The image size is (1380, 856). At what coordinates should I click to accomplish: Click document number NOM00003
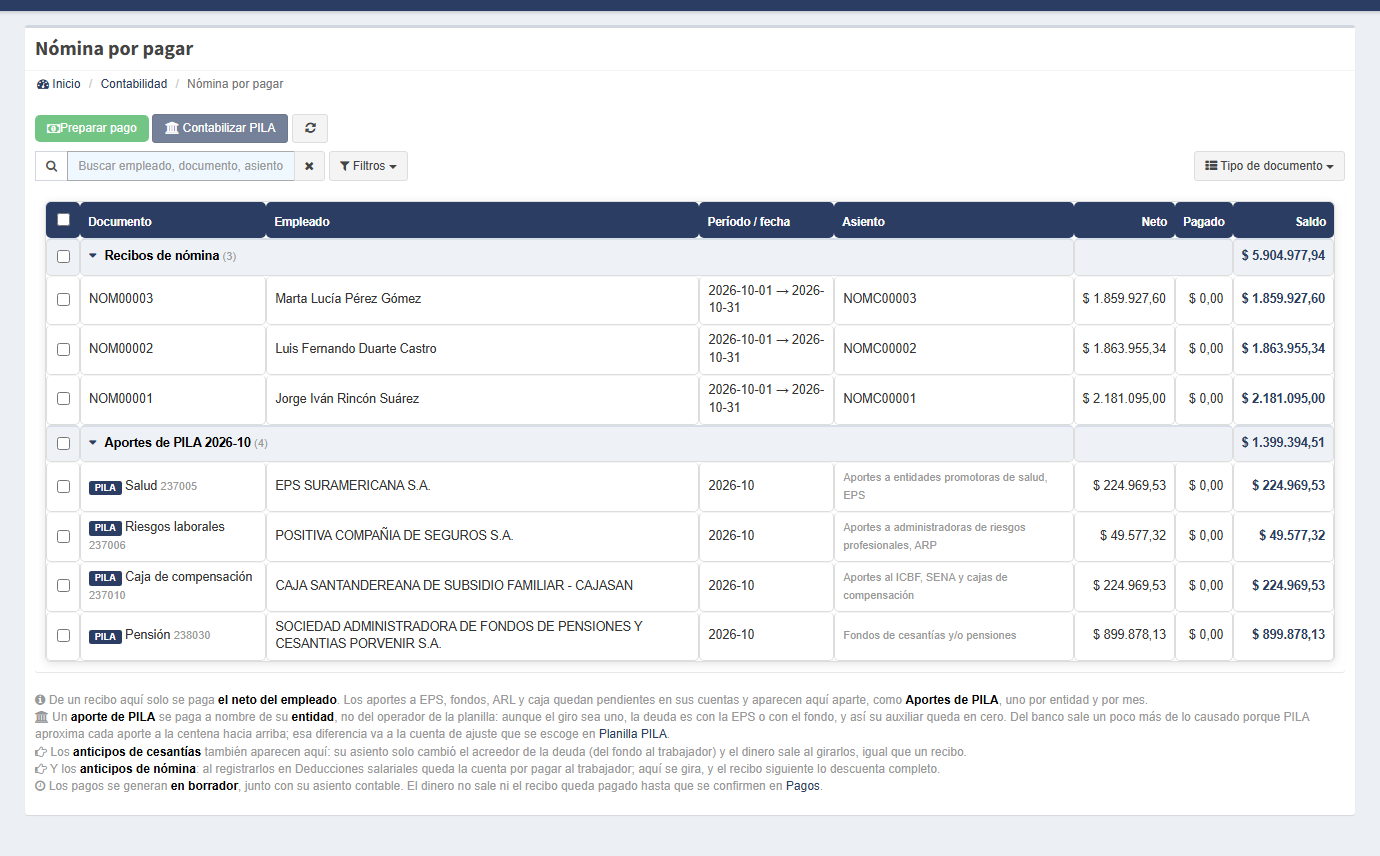(121, 298)
